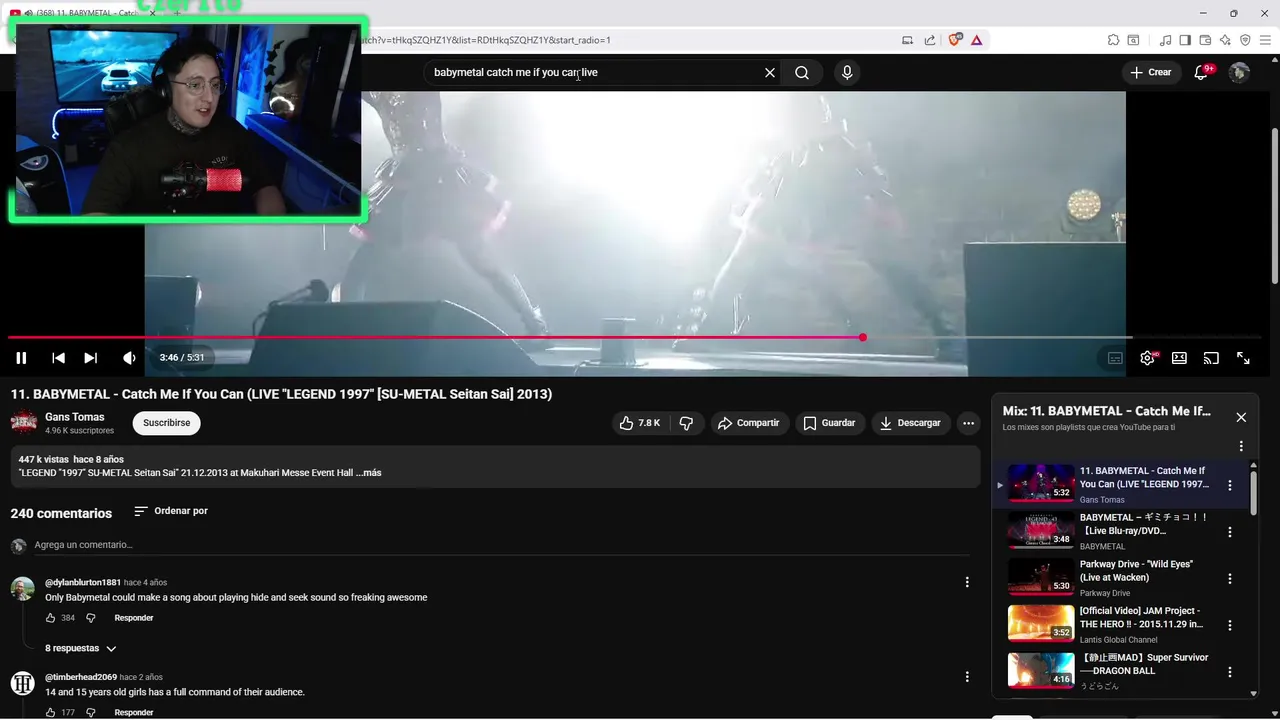
Task: Like the comment by @dylanblurton1881
Action: click(51, 618)
